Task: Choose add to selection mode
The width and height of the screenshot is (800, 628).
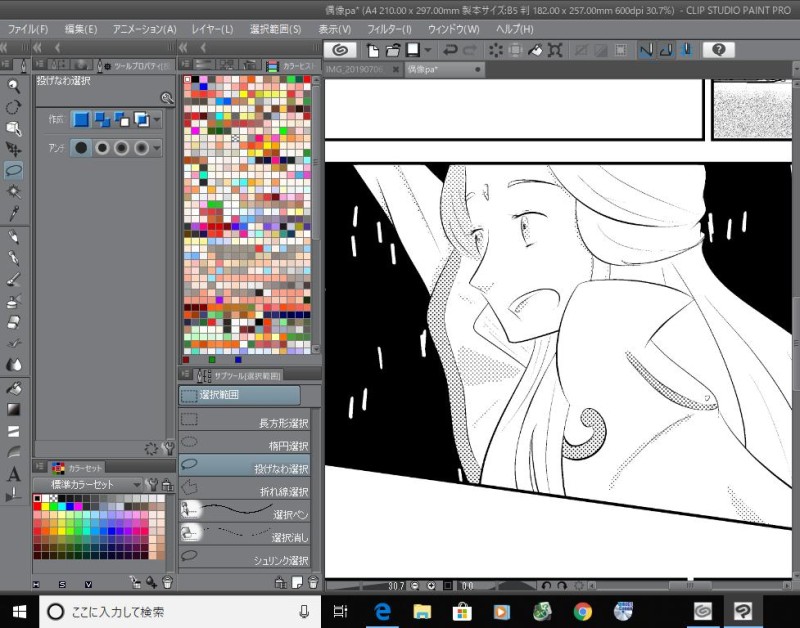Action: pos(102,119)
